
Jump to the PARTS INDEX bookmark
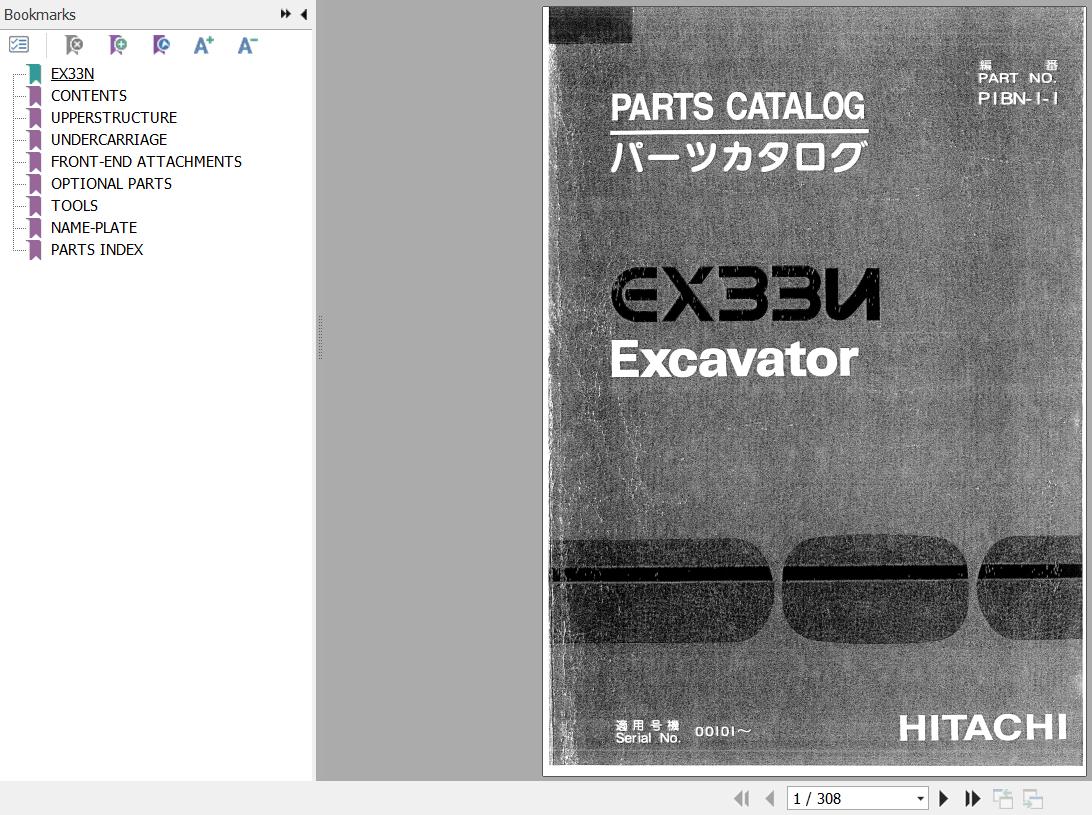click(x=97, y=249)
